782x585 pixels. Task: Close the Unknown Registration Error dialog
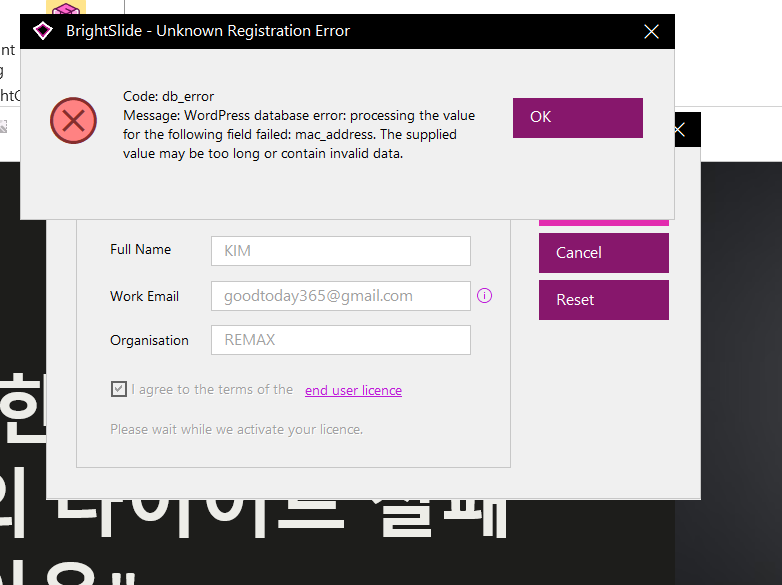point(651,31)
